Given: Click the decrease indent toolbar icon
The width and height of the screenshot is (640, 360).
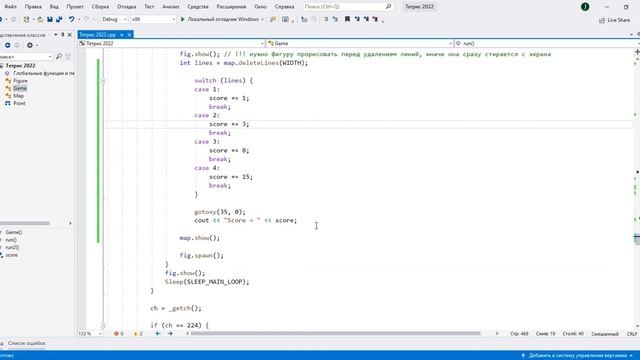Looking at the screenshot, I should pos(326,19).
